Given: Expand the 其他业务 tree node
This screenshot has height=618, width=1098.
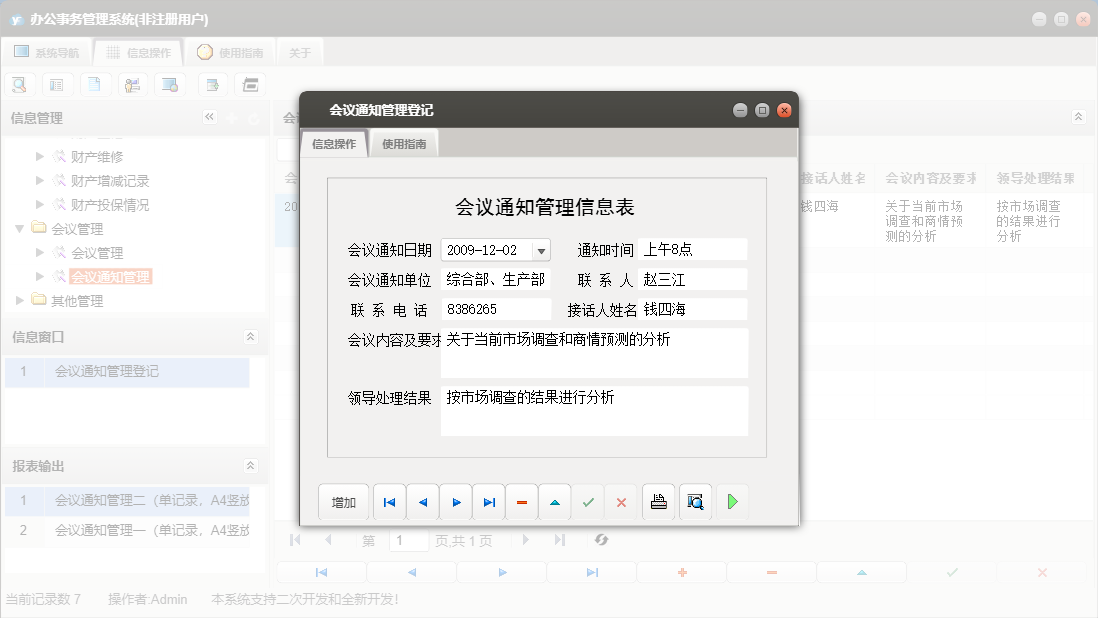Looking at the screenshot, I should (17, 299).
